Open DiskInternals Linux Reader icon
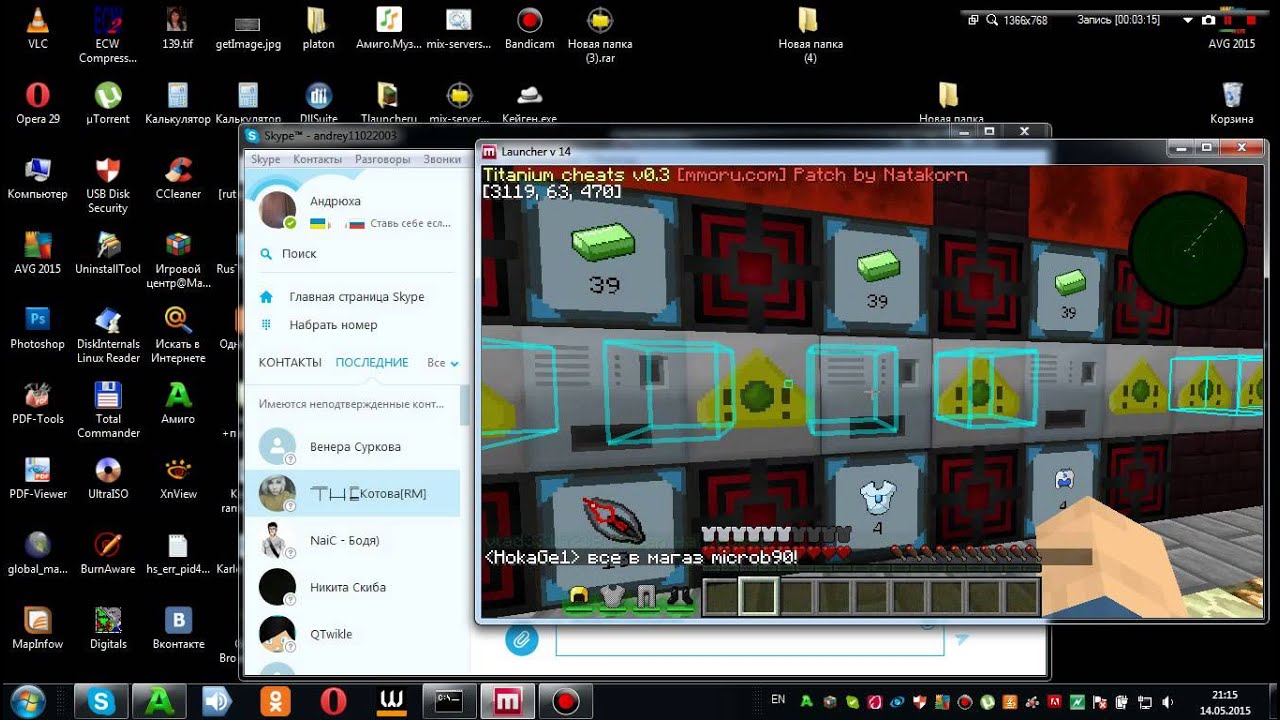 108,335
